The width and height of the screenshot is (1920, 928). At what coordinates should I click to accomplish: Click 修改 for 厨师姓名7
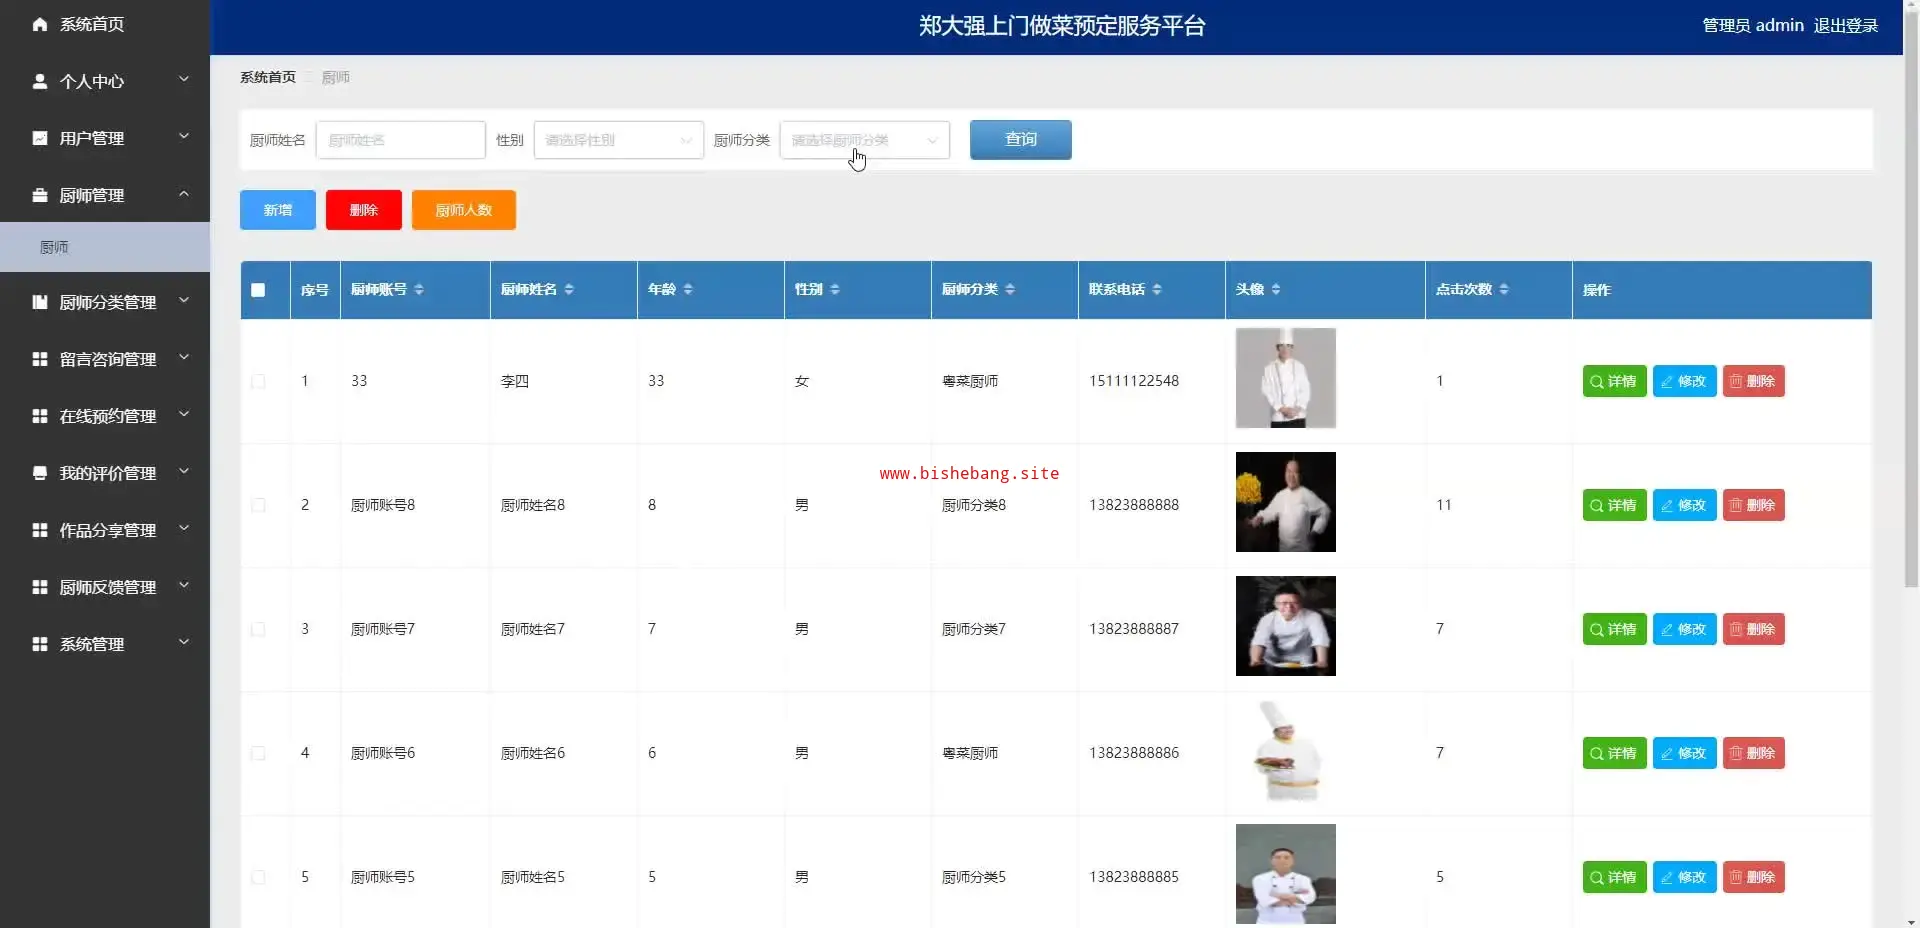point(1684,629)
